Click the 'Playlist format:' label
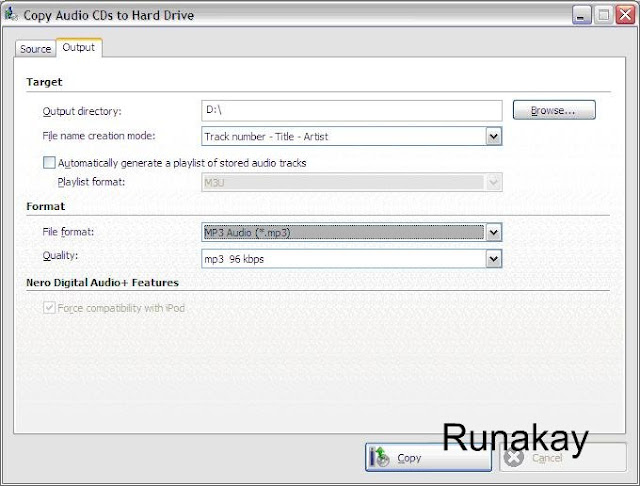This screenshot has height=486, width=640. click(x=91, y=182)
